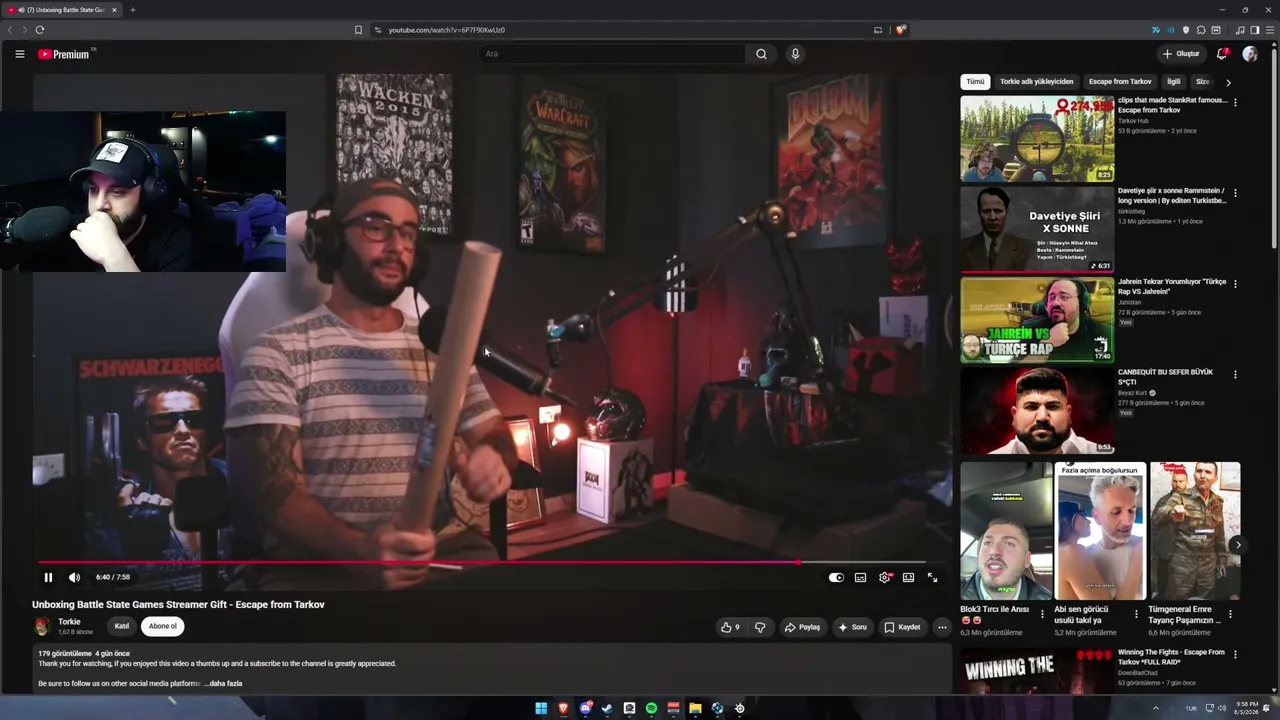
Task: Show hidden tray icons chevron
Action: tap(1156, 708)
